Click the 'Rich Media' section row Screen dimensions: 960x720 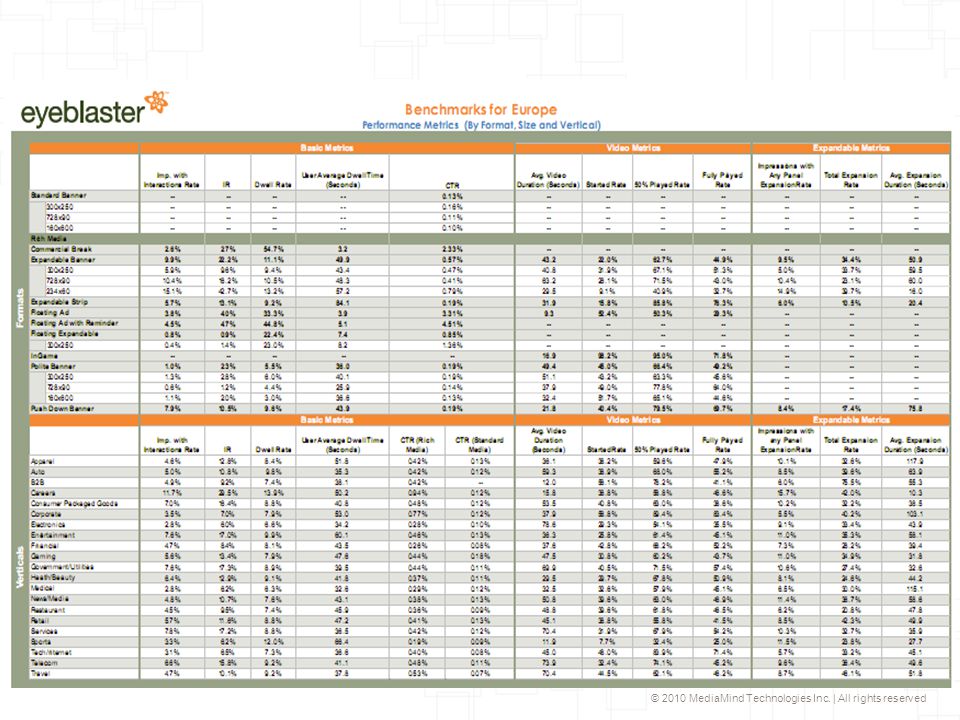tap(490, 239)
